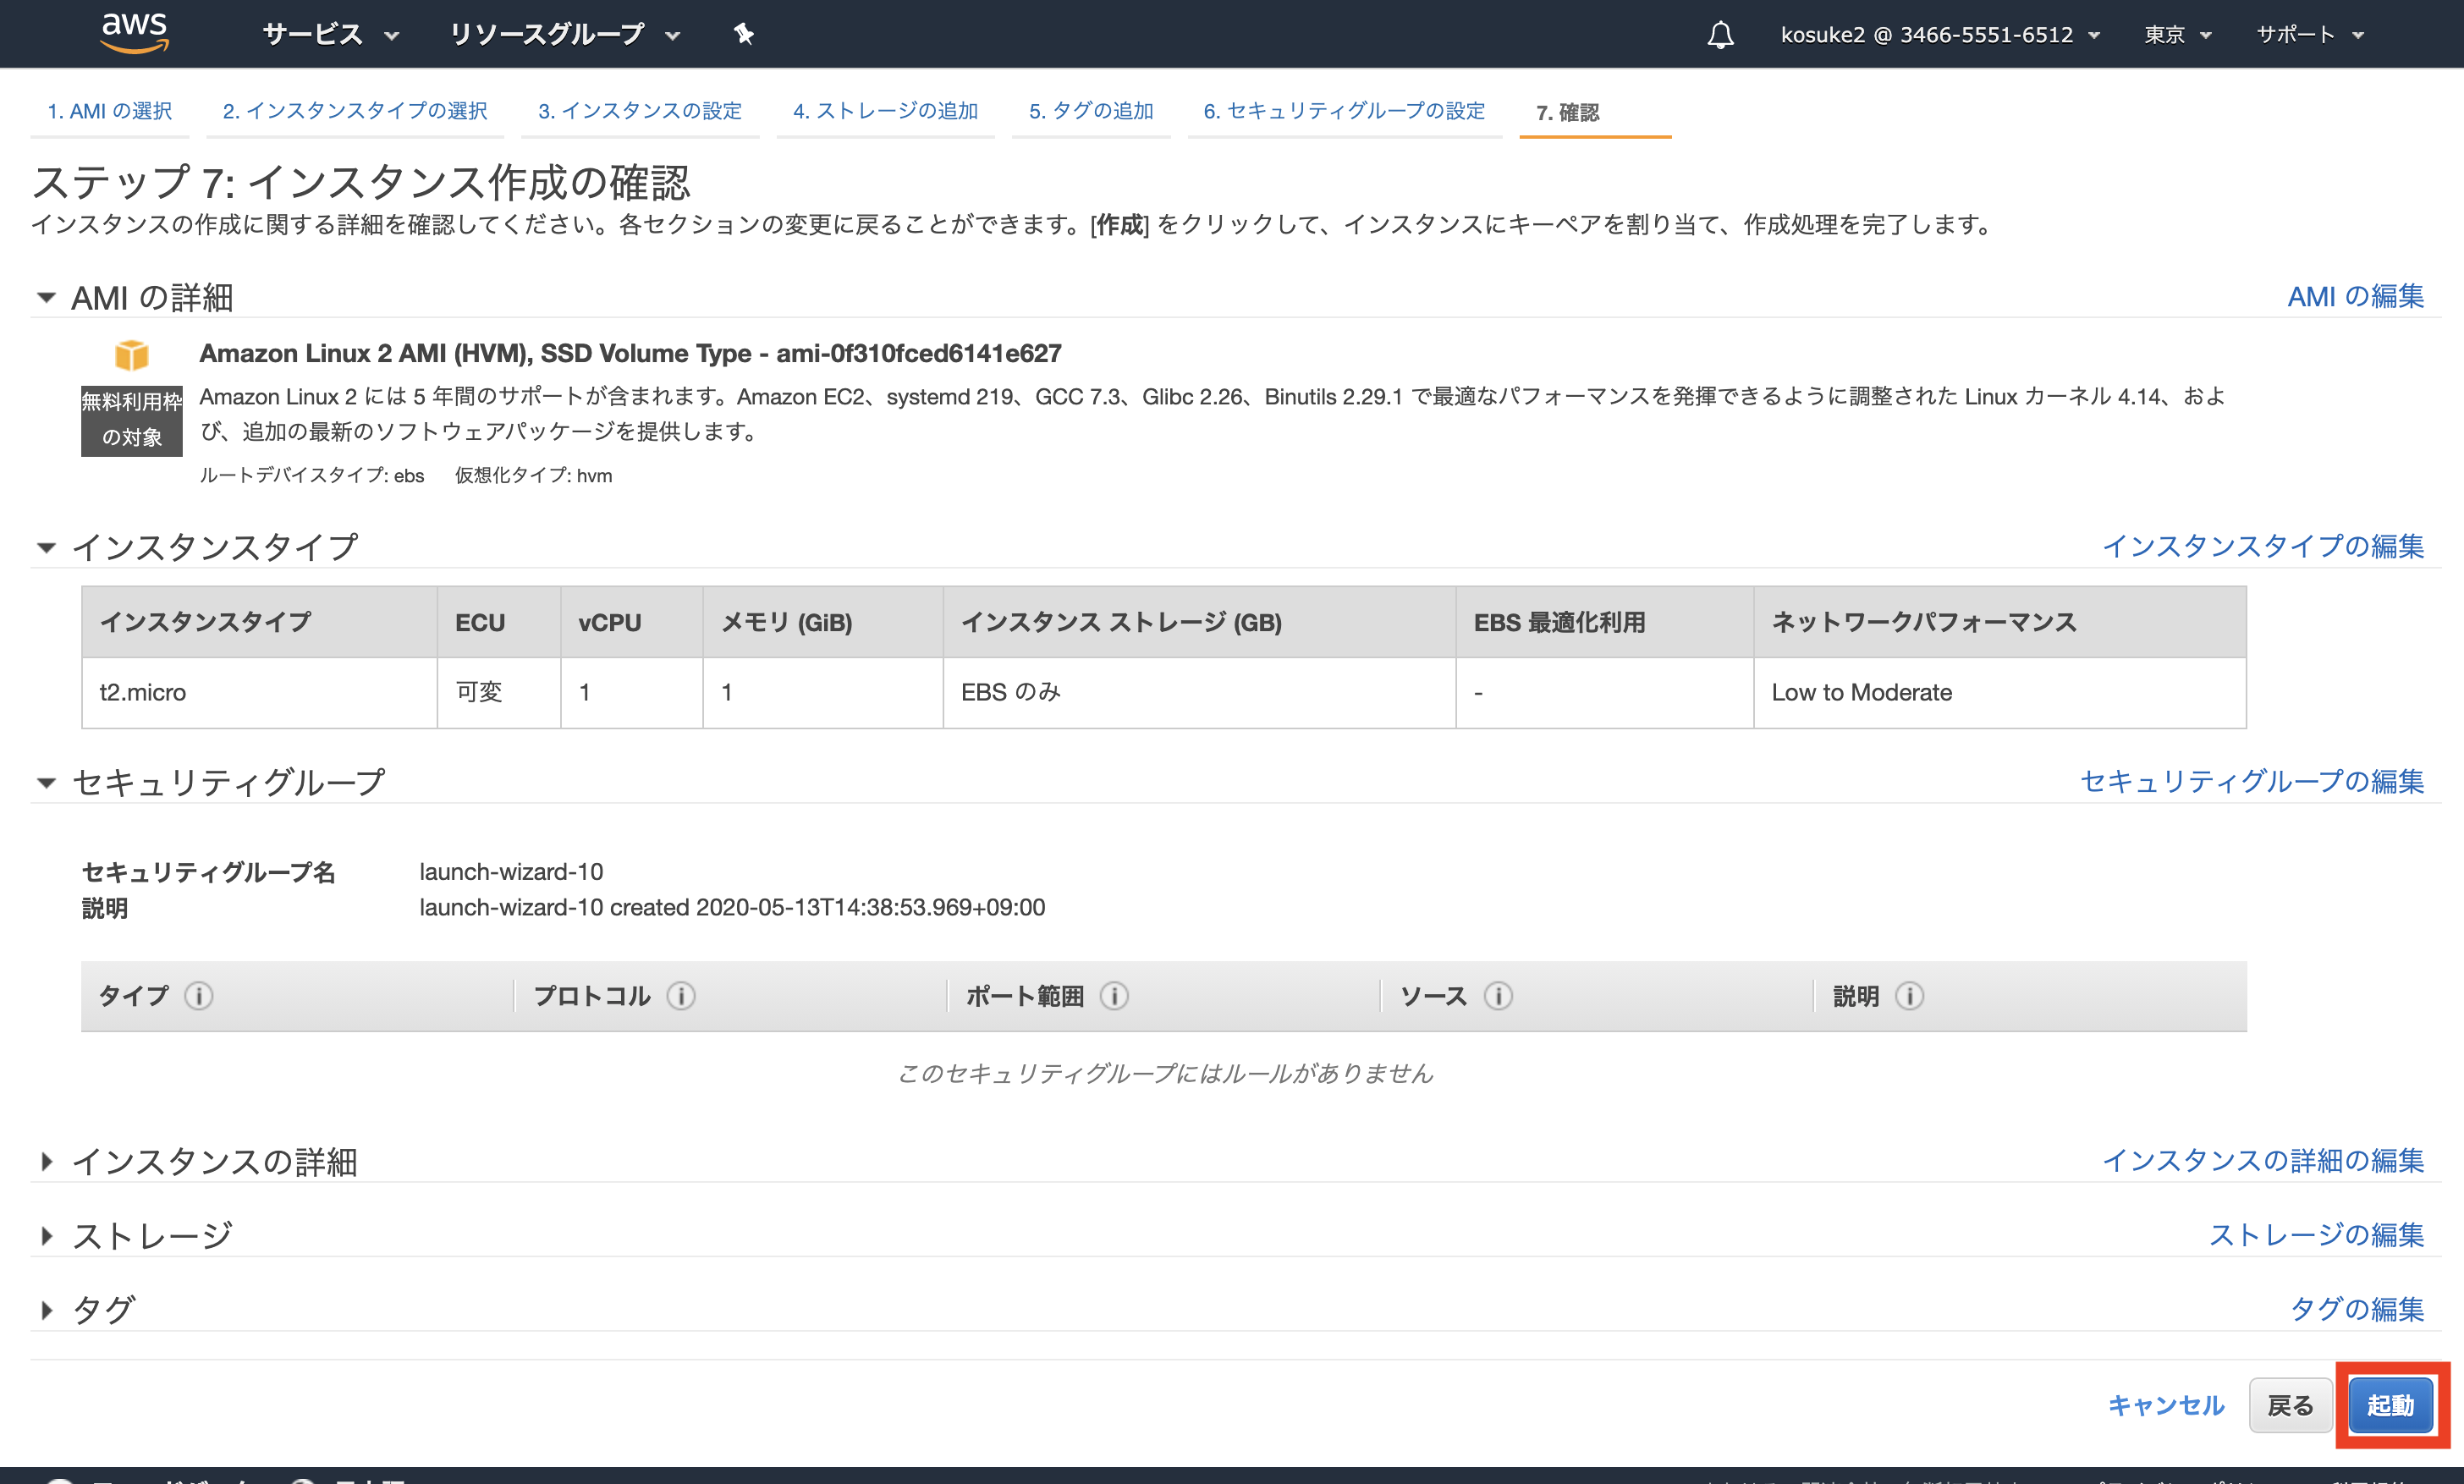Screen dimensions: 2464x1484
Task: Go to step 2. インスタンスタイプの選択
Action: [355, 111]
